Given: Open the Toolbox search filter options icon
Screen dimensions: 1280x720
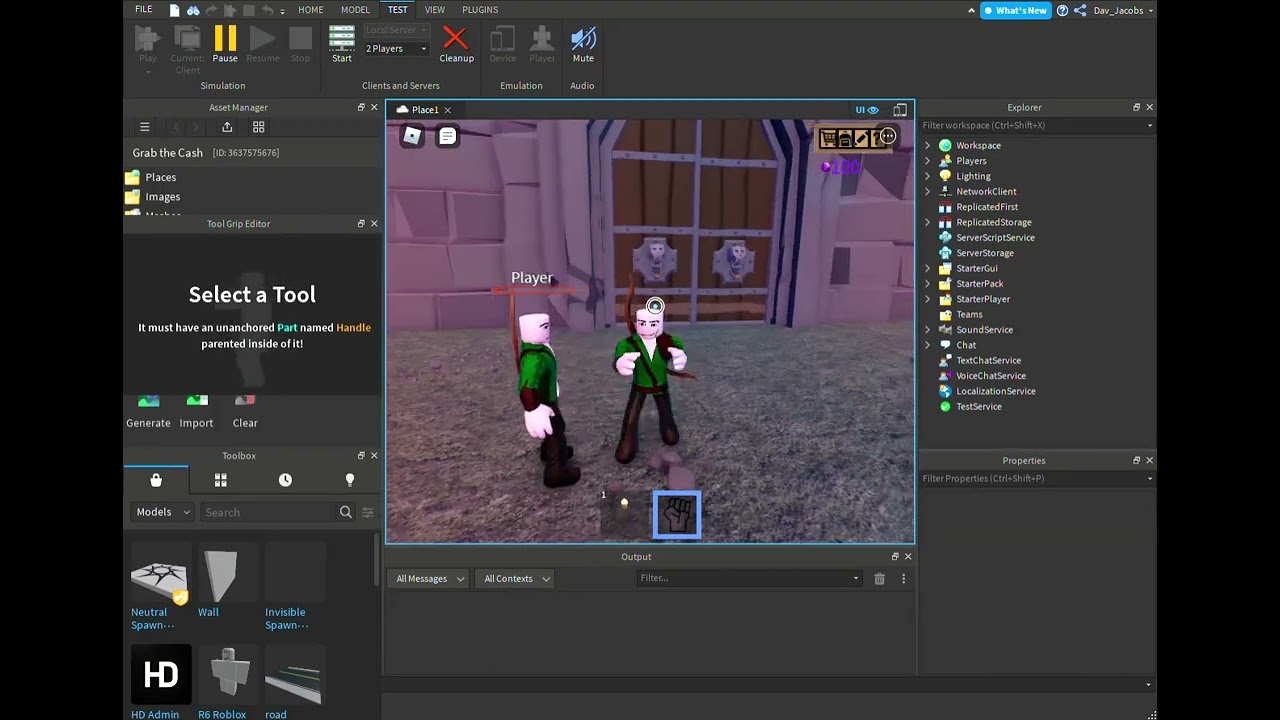Looking at the screenshot, I should coord(368,512).
